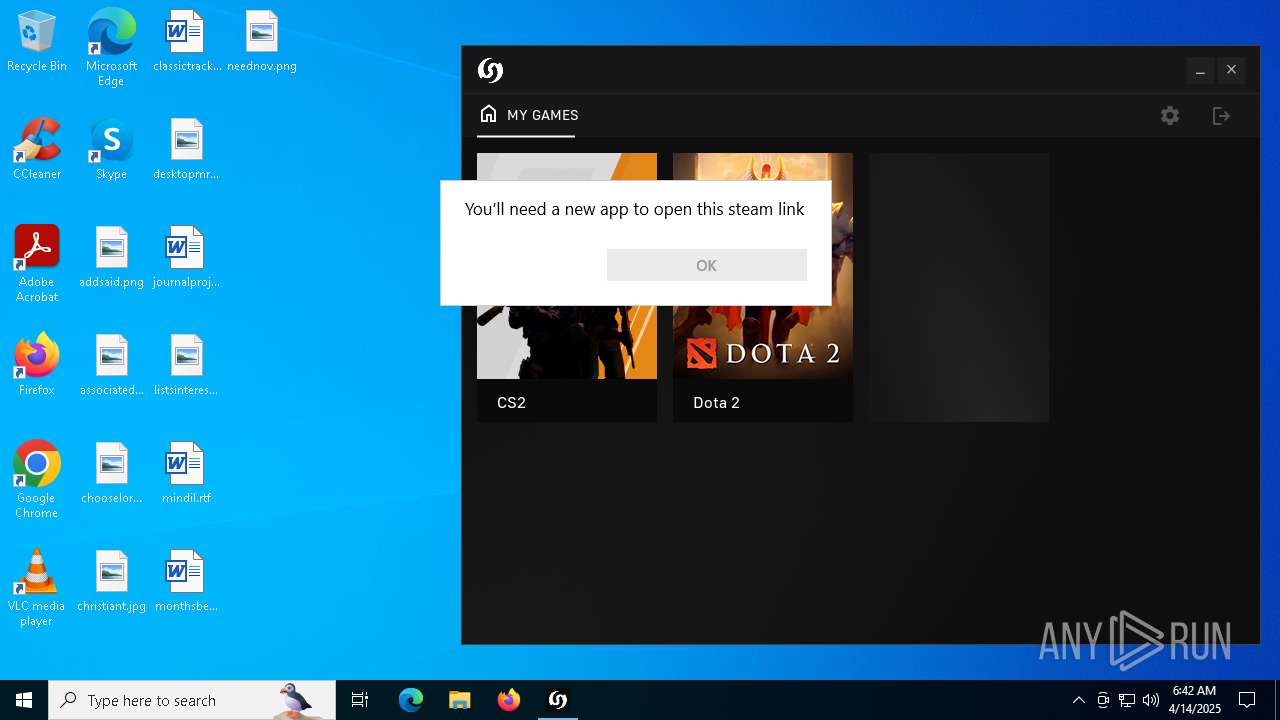
Task: Switch to the MY GAMES tab
Action: coord(528,115)
